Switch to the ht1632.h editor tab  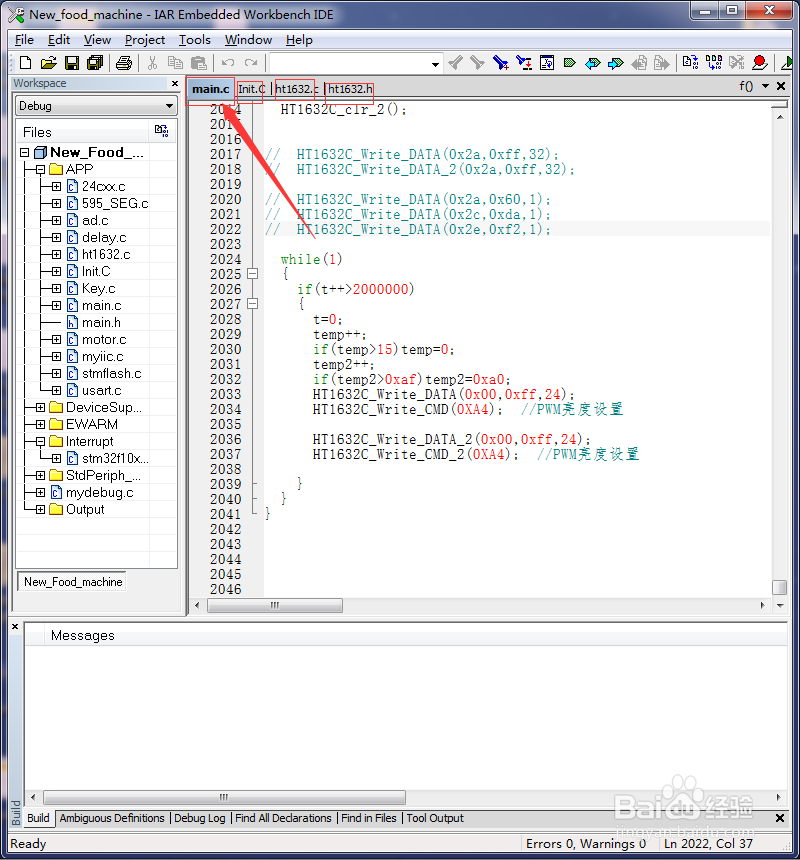350,89
